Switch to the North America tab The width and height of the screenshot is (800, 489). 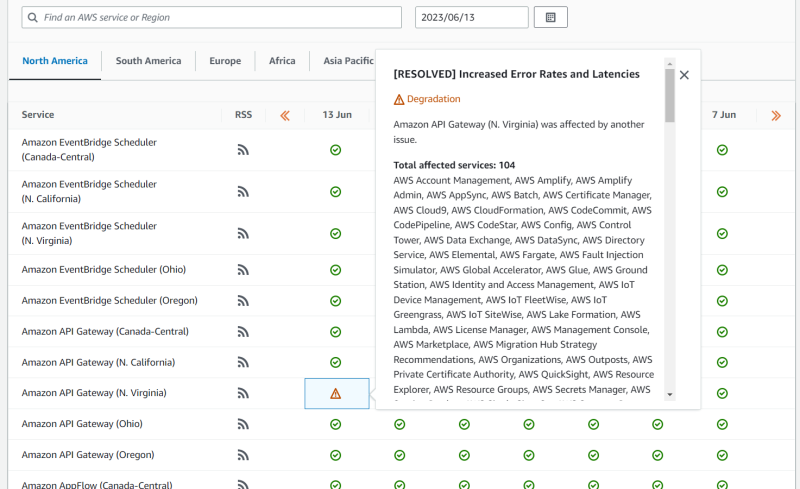pos(55,61)
